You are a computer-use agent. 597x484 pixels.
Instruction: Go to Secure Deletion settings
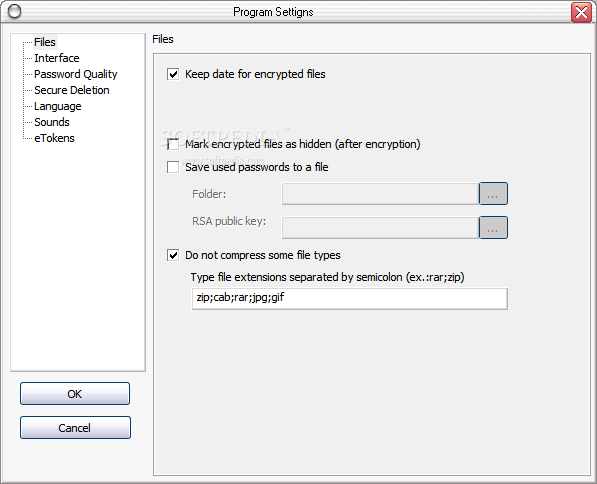pyautogui.click(x=72, y=90)
